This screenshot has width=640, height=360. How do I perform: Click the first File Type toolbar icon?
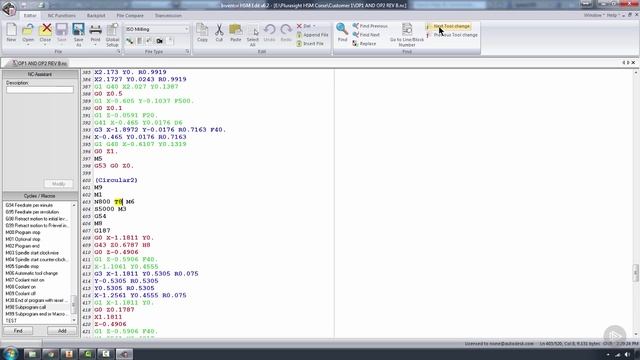(129, 41)
